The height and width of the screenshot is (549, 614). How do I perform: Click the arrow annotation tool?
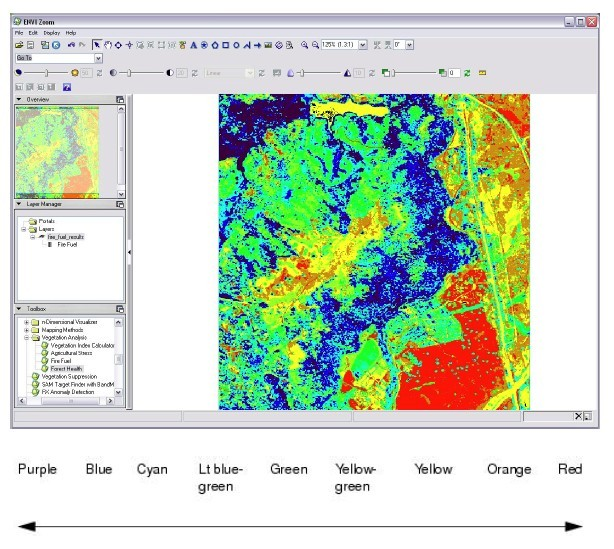click(x=258, y=45)
